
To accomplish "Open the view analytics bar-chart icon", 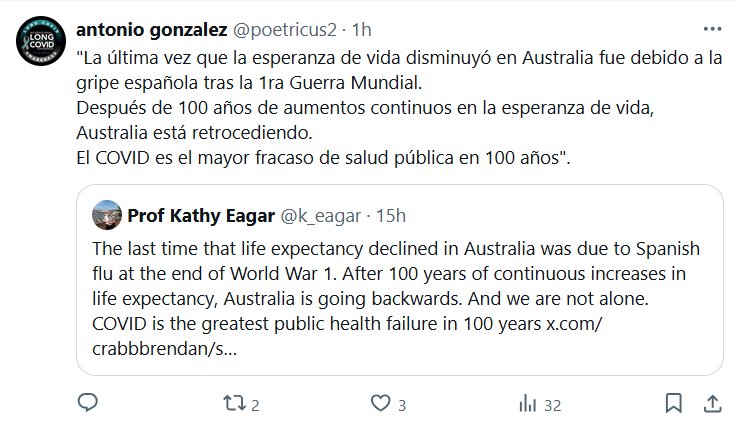I will point(526,404).
